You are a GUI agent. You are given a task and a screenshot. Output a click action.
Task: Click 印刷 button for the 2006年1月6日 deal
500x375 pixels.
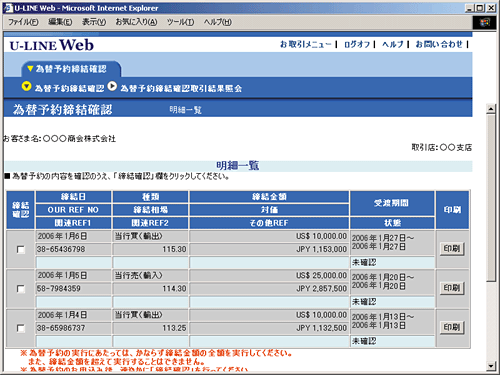(452, 249)
